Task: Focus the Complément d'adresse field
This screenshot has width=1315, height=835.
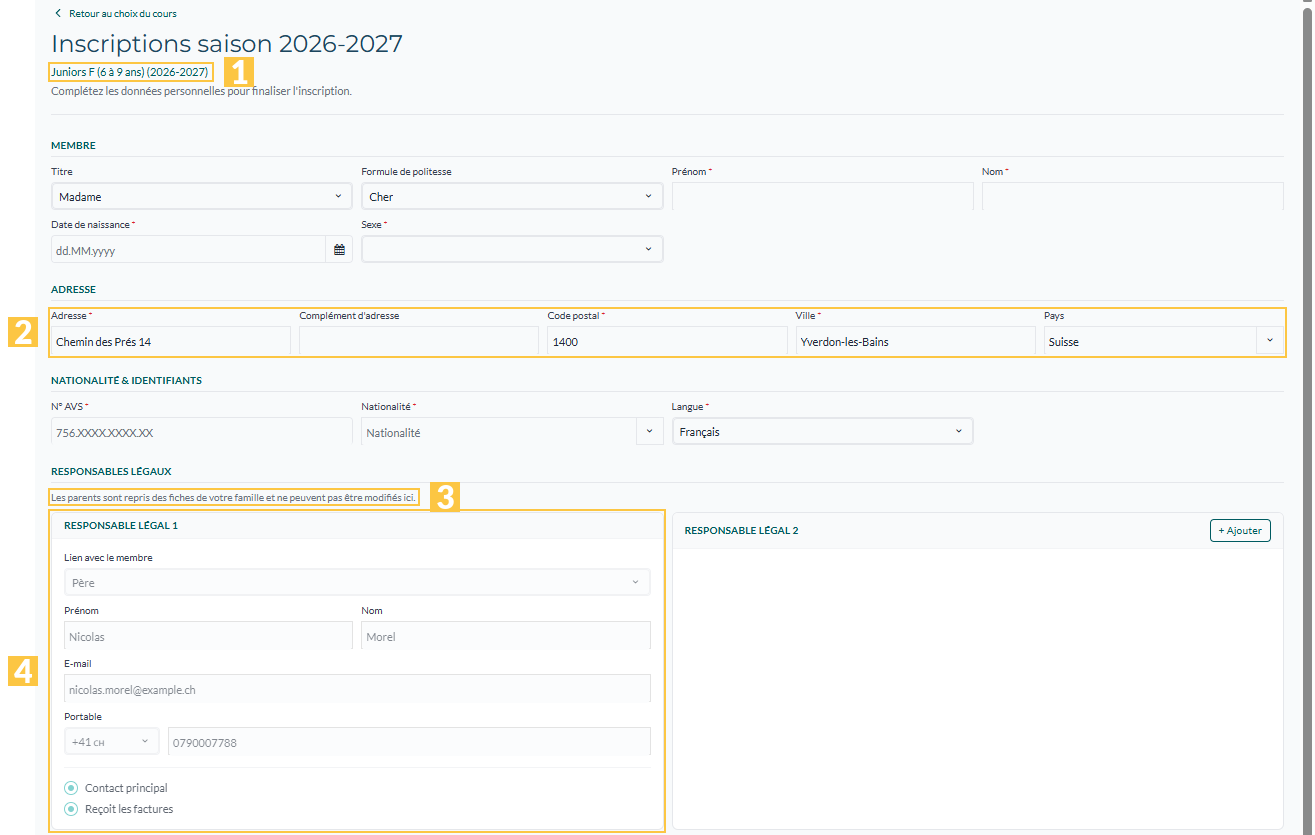Action: [419, 341]
